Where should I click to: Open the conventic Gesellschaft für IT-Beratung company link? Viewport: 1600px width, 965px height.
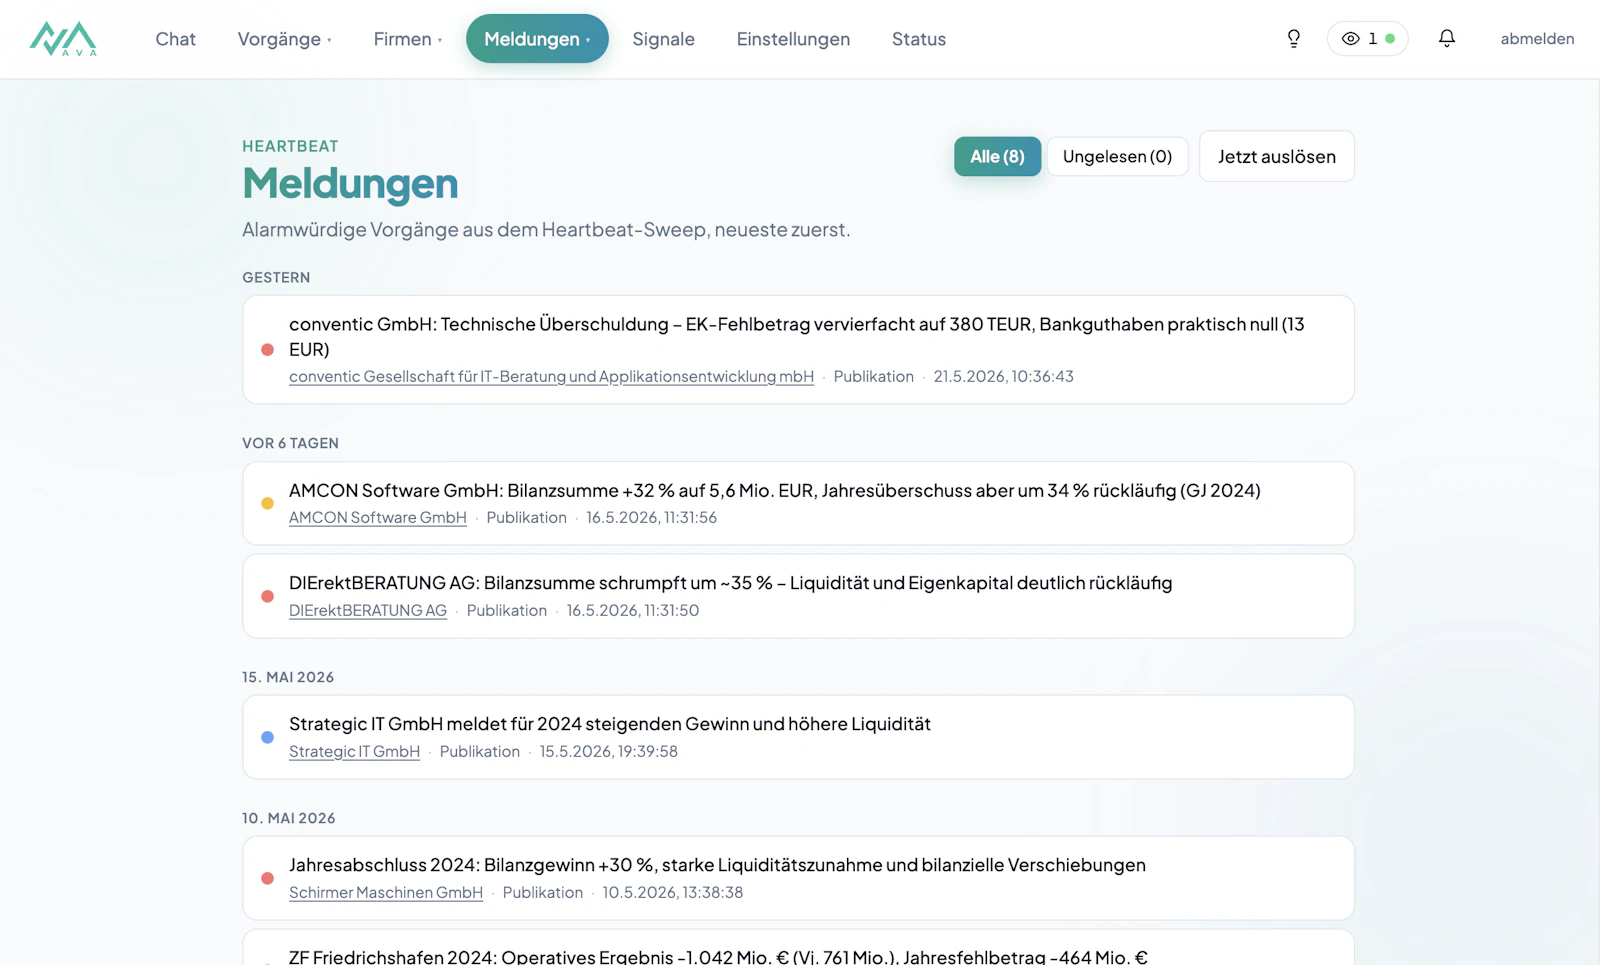click(x=551, y=377)
